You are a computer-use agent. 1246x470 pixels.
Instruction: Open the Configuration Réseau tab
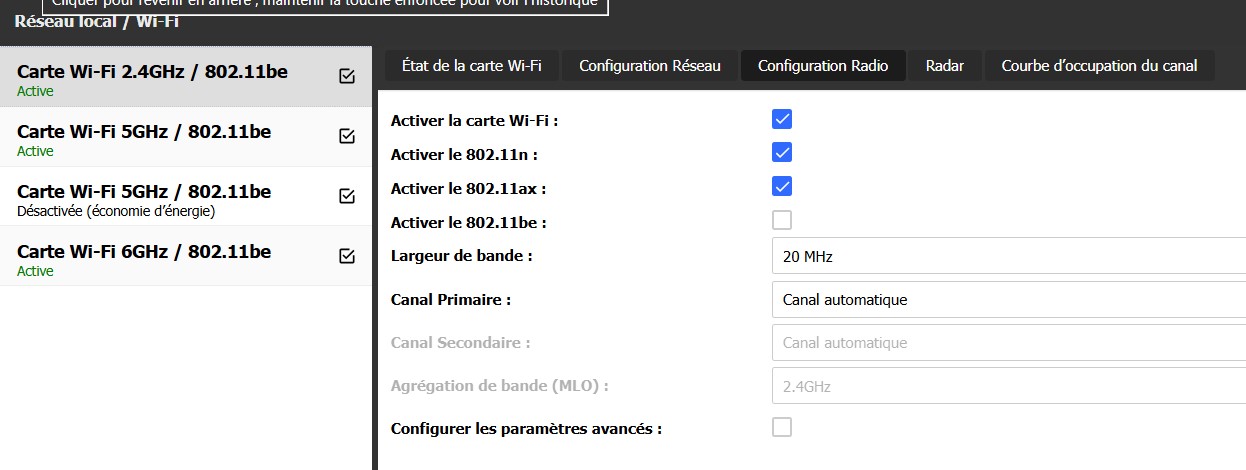point(649,66)
